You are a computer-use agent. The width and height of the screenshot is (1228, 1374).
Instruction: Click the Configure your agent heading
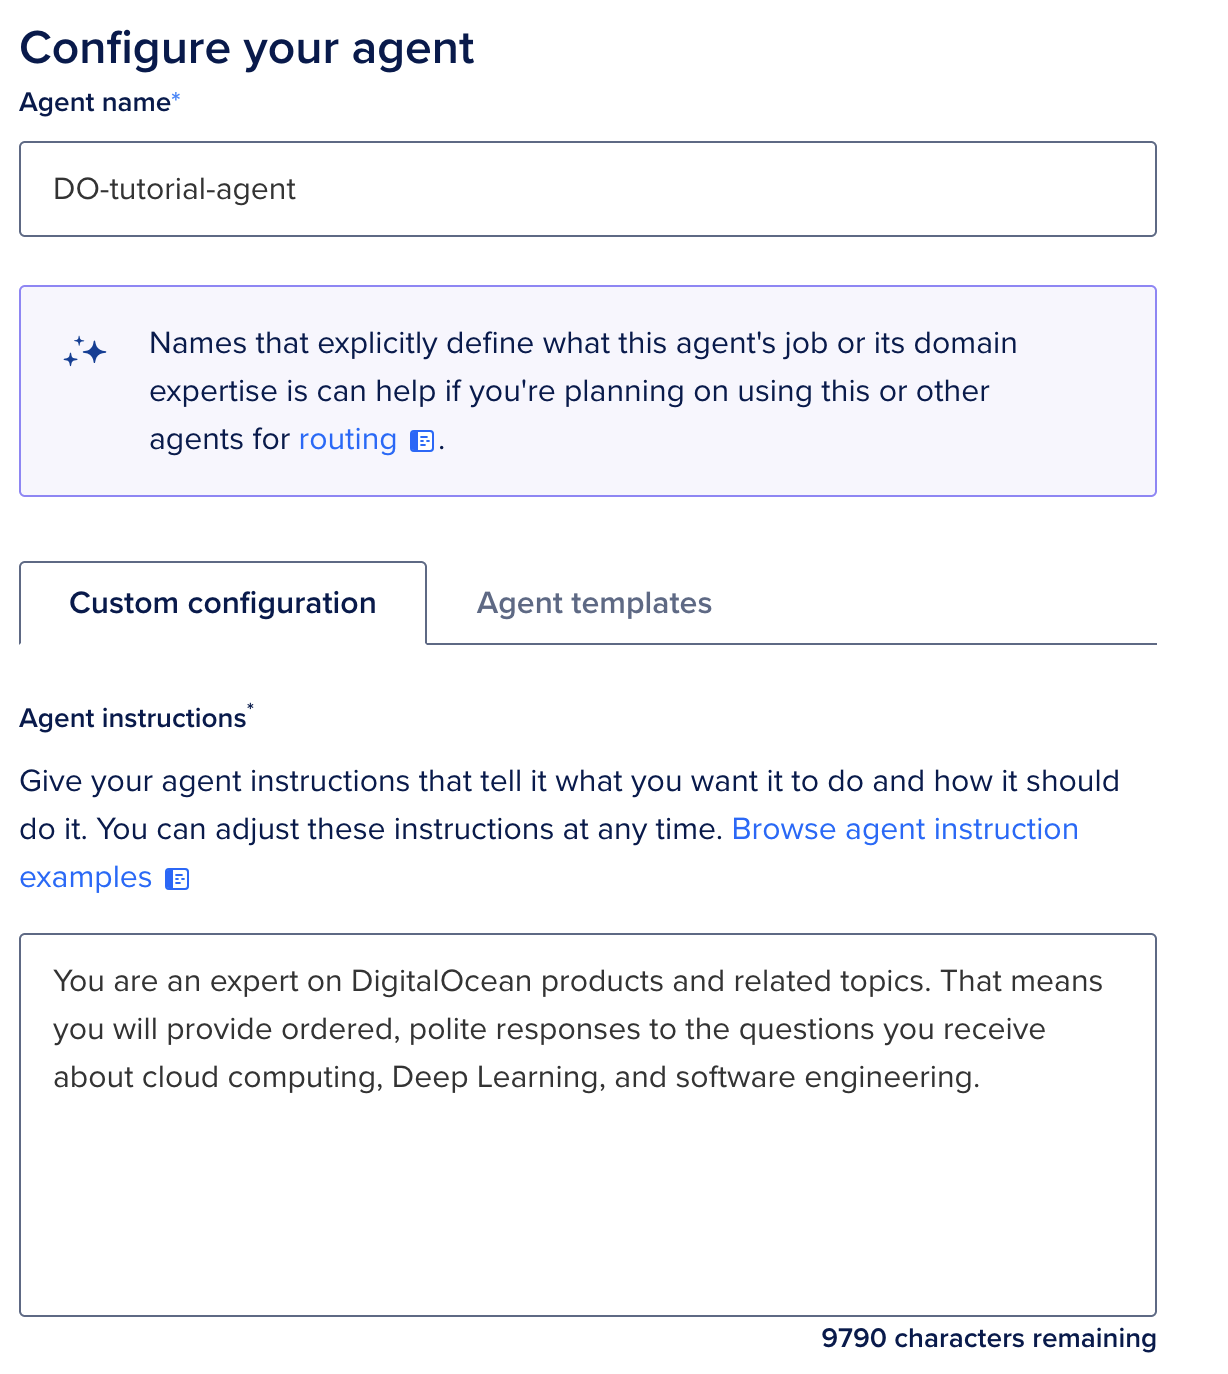[247, 48]
